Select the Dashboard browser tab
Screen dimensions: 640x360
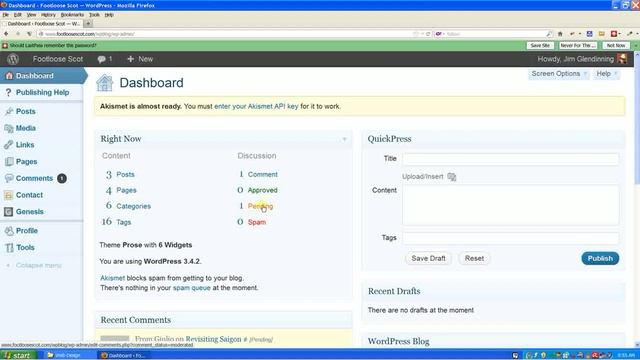point(42,24)
